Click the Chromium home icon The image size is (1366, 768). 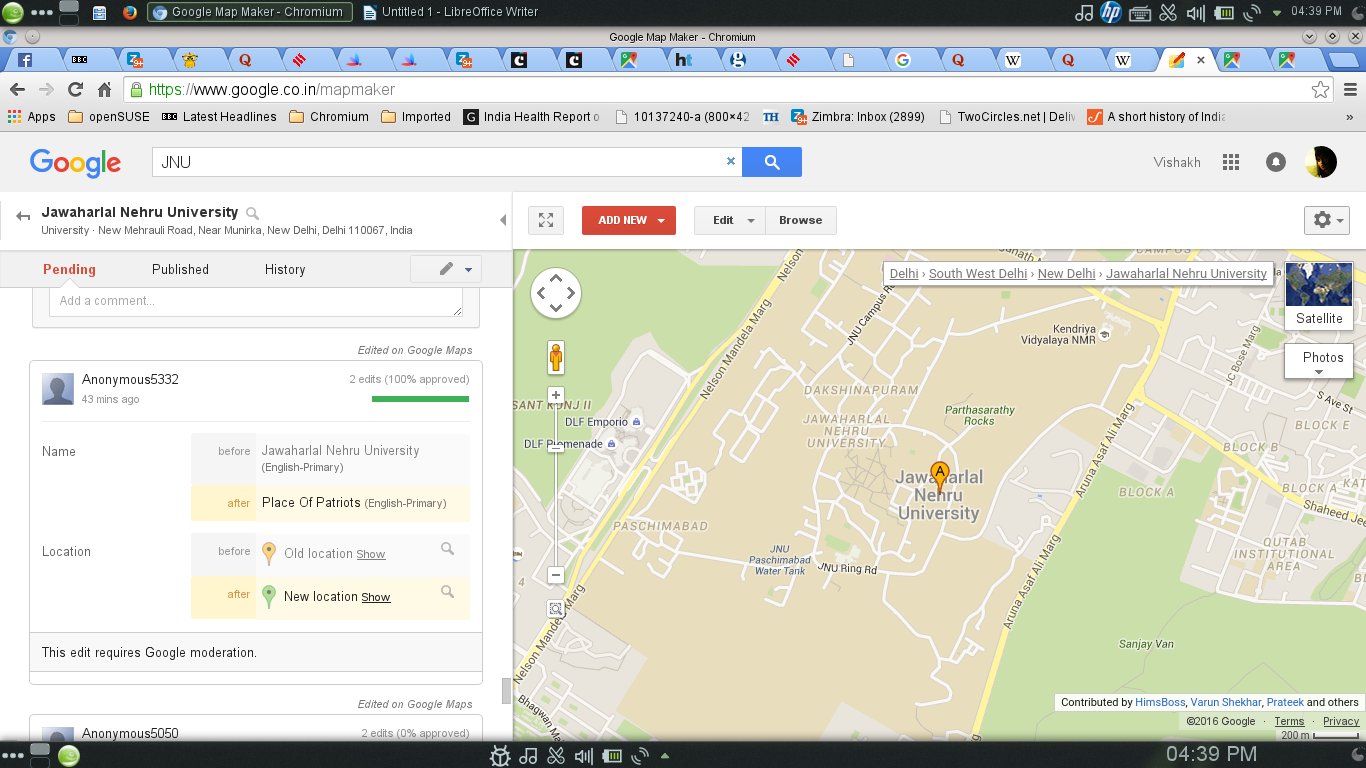[x=104, y=89]
